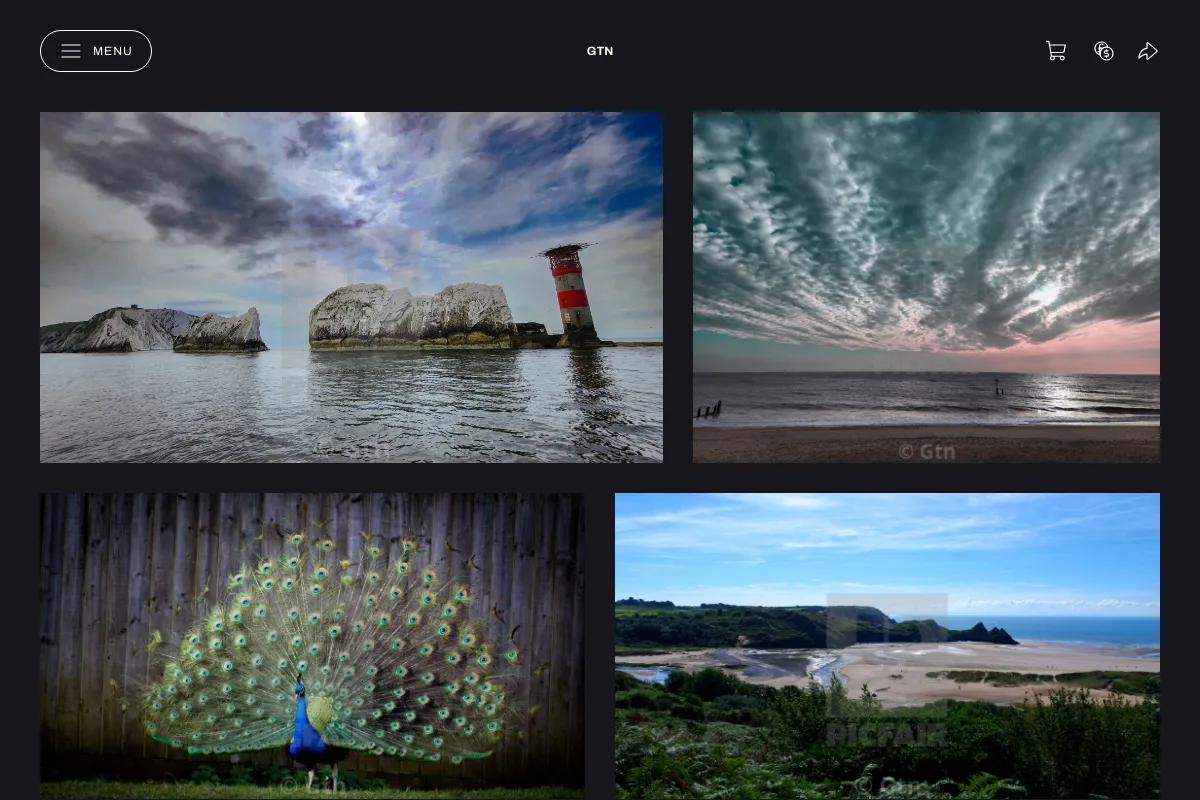Open the peacock photo

(312, 646)
